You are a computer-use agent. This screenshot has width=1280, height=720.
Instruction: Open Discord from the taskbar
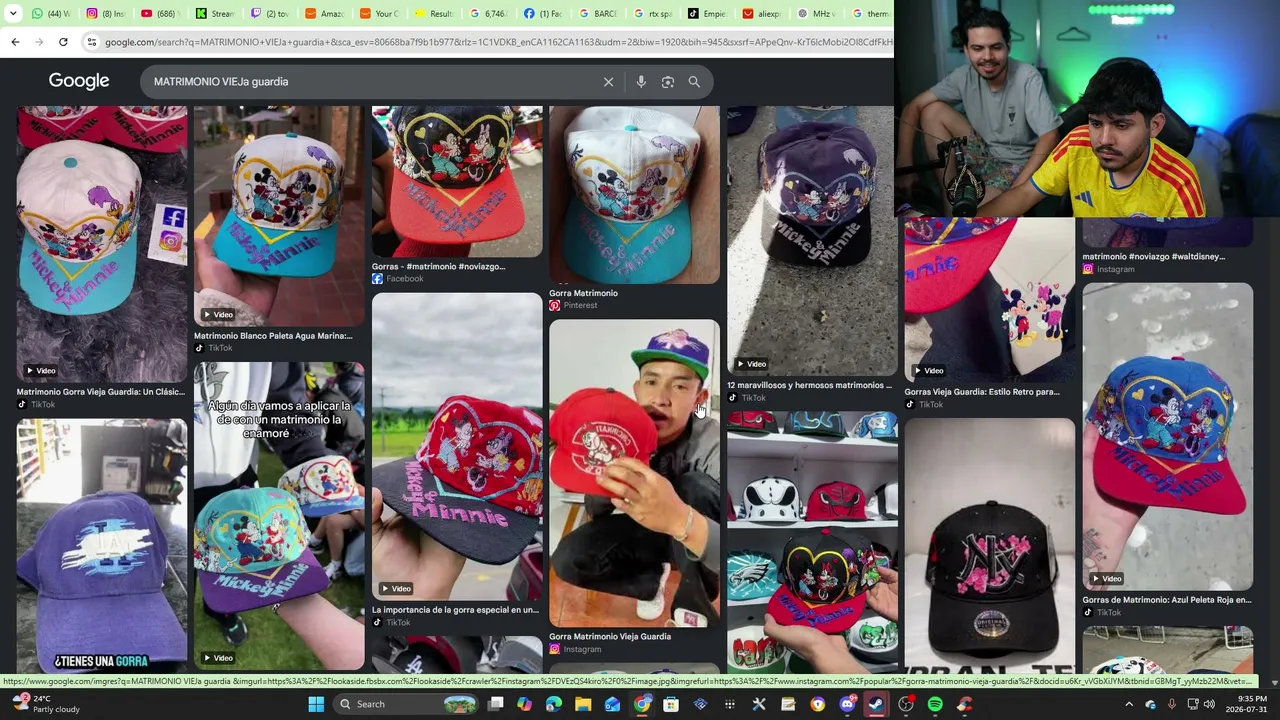click(847, 704)
